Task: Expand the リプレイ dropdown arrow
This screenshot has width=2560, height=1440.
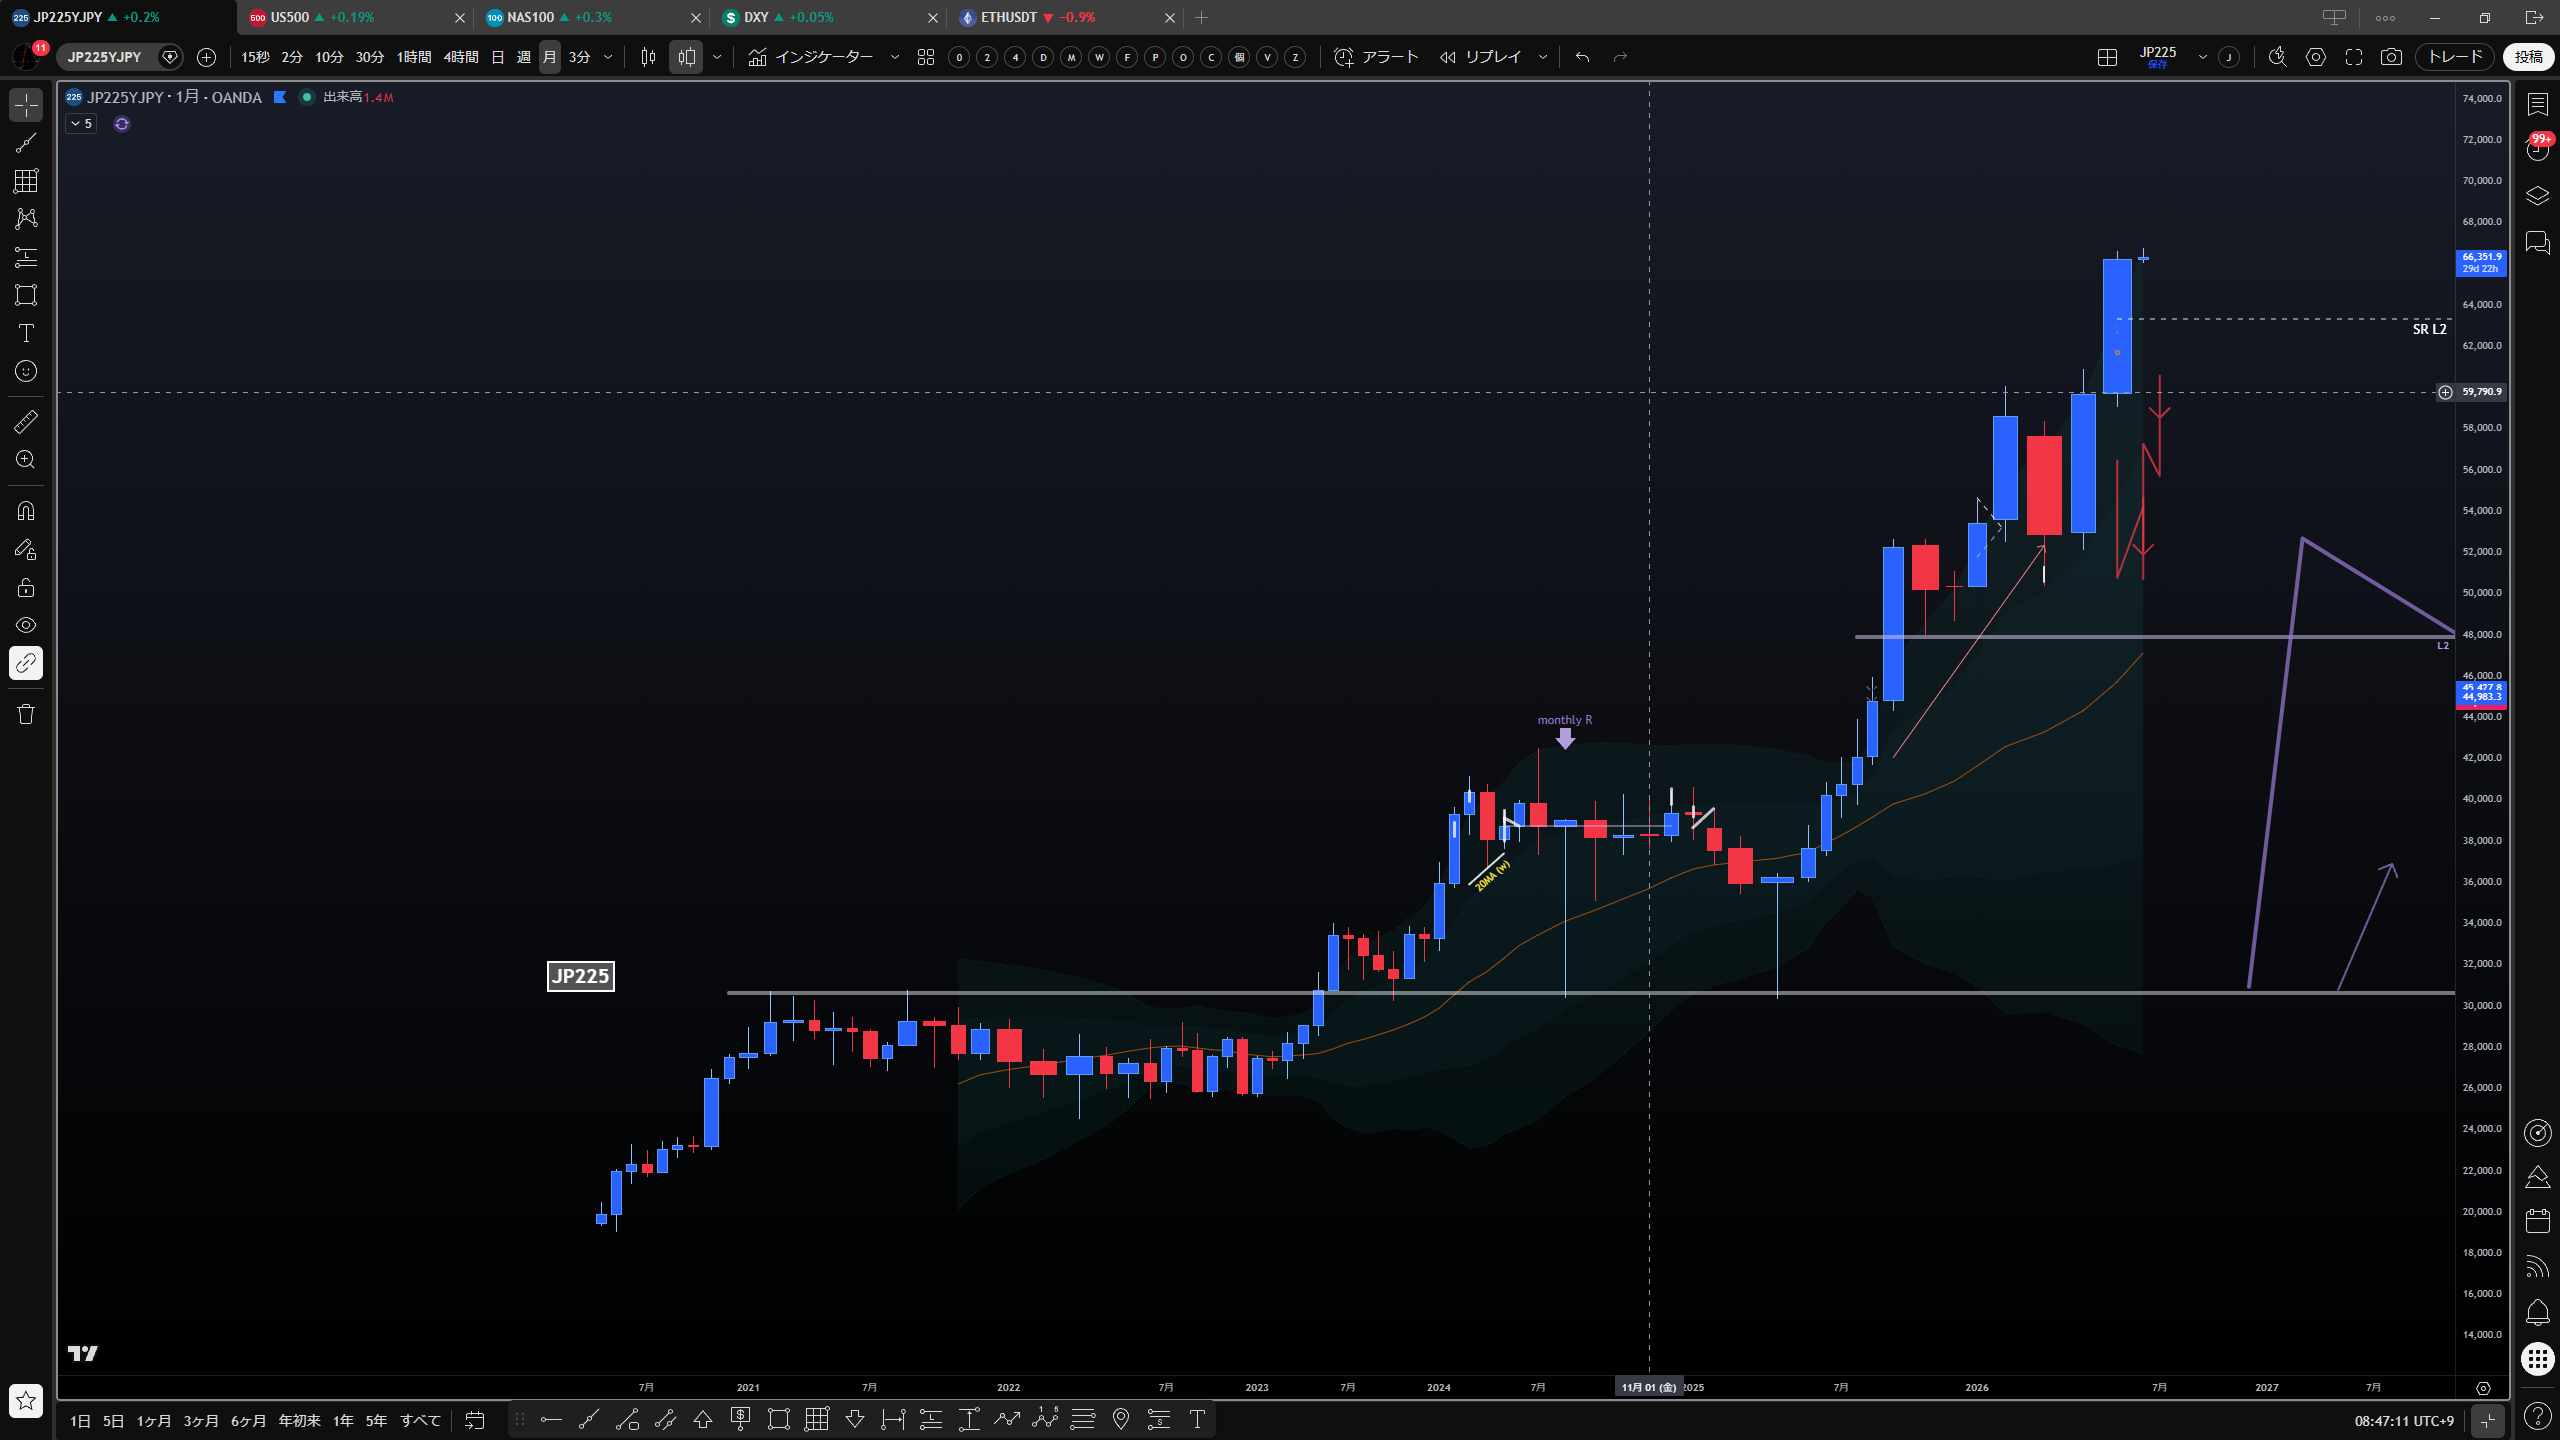Action: click(1542, 57)
